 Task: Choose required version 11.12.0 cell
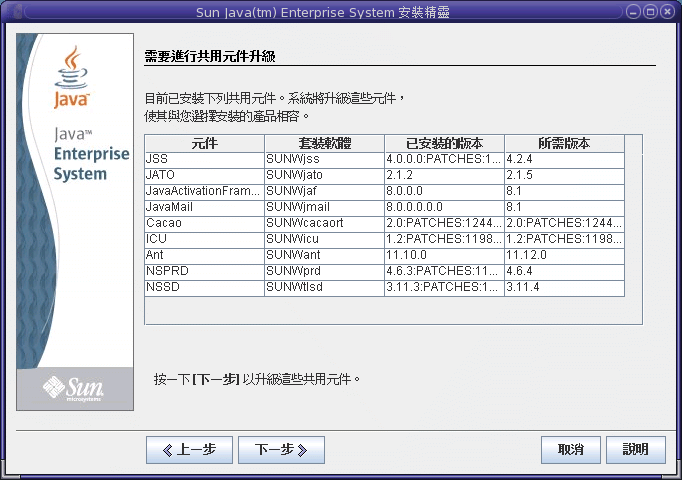coord(564,256)
